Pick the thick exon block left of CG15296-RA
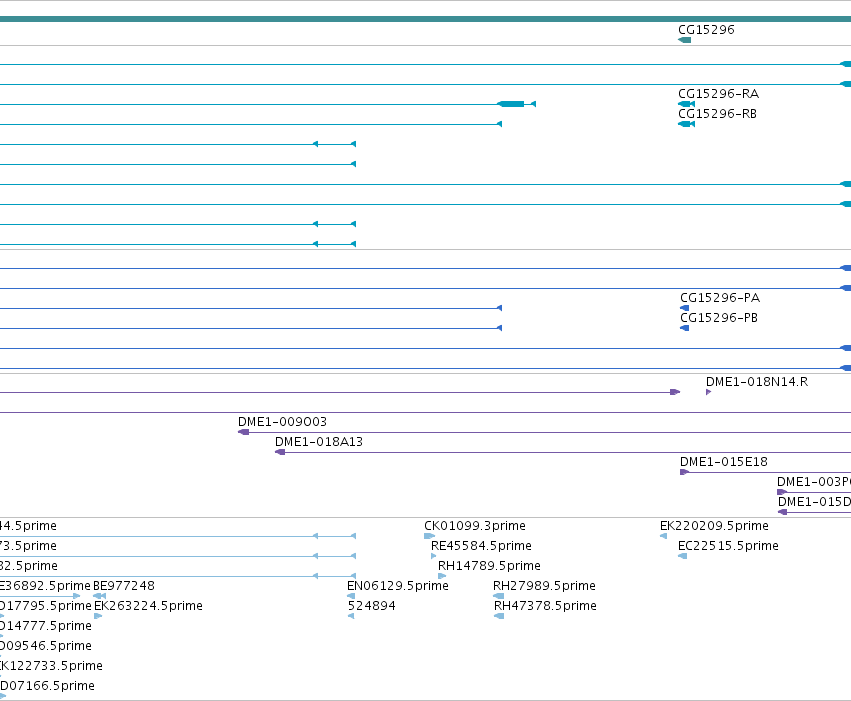 [511, 104]
